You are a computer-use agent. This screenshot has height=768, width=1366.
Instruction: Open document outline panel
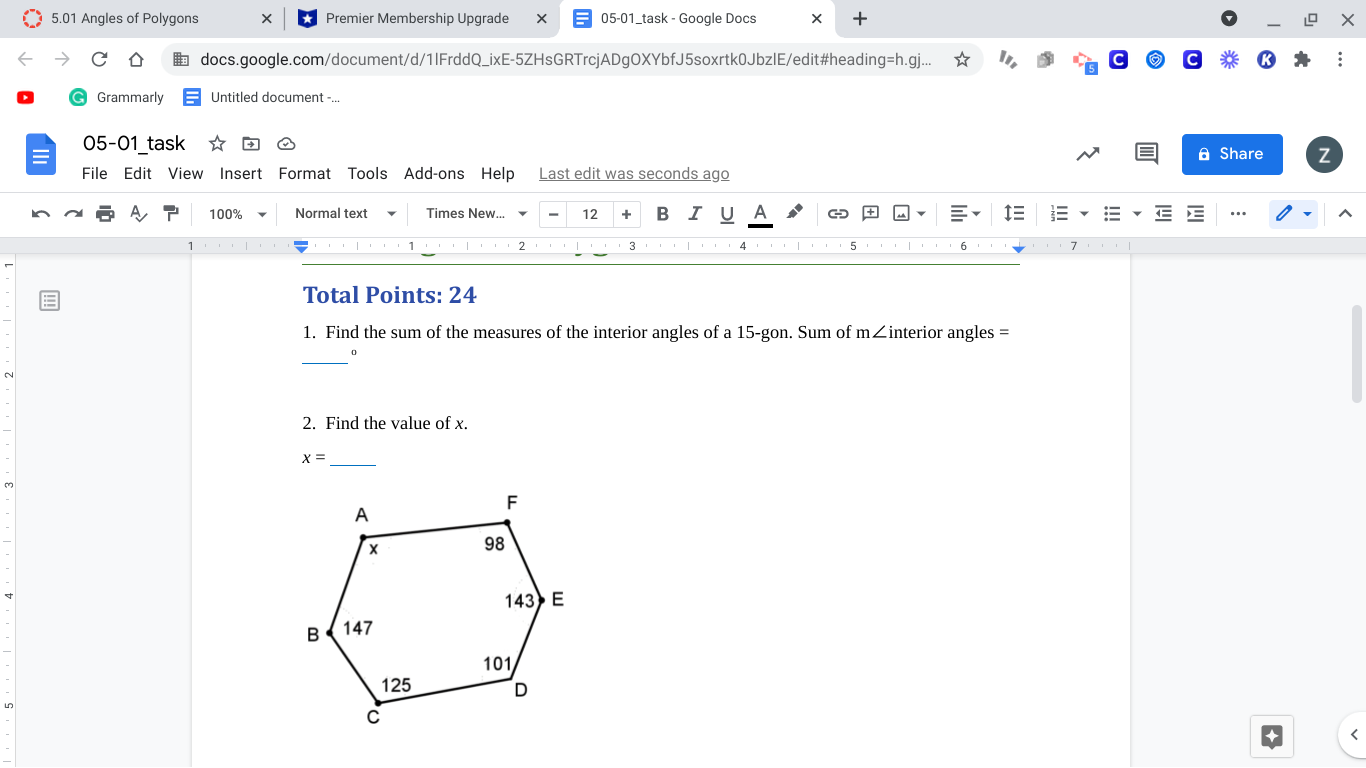coord(49,300)
